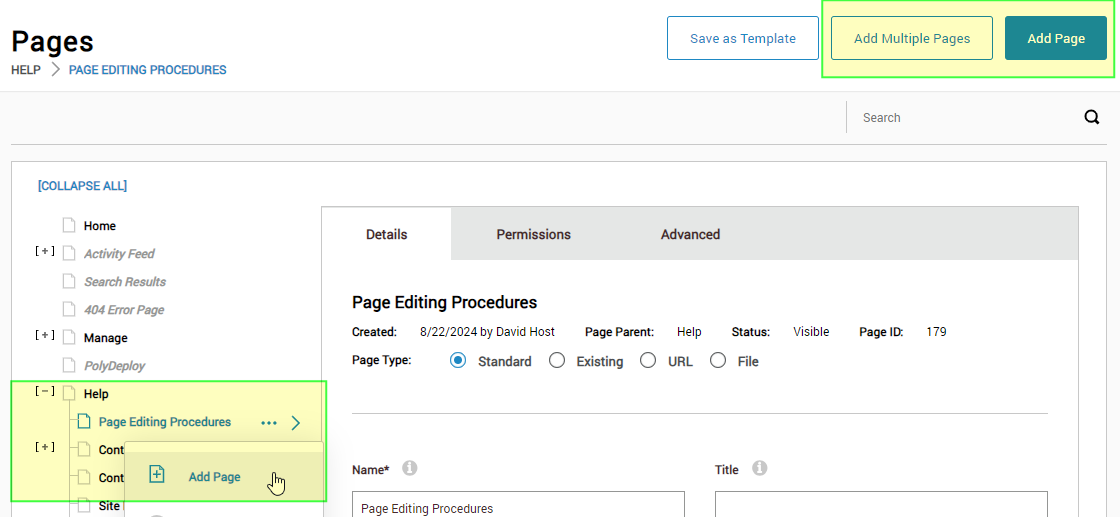Expand the Manage tree node

(x=45, y=336)
